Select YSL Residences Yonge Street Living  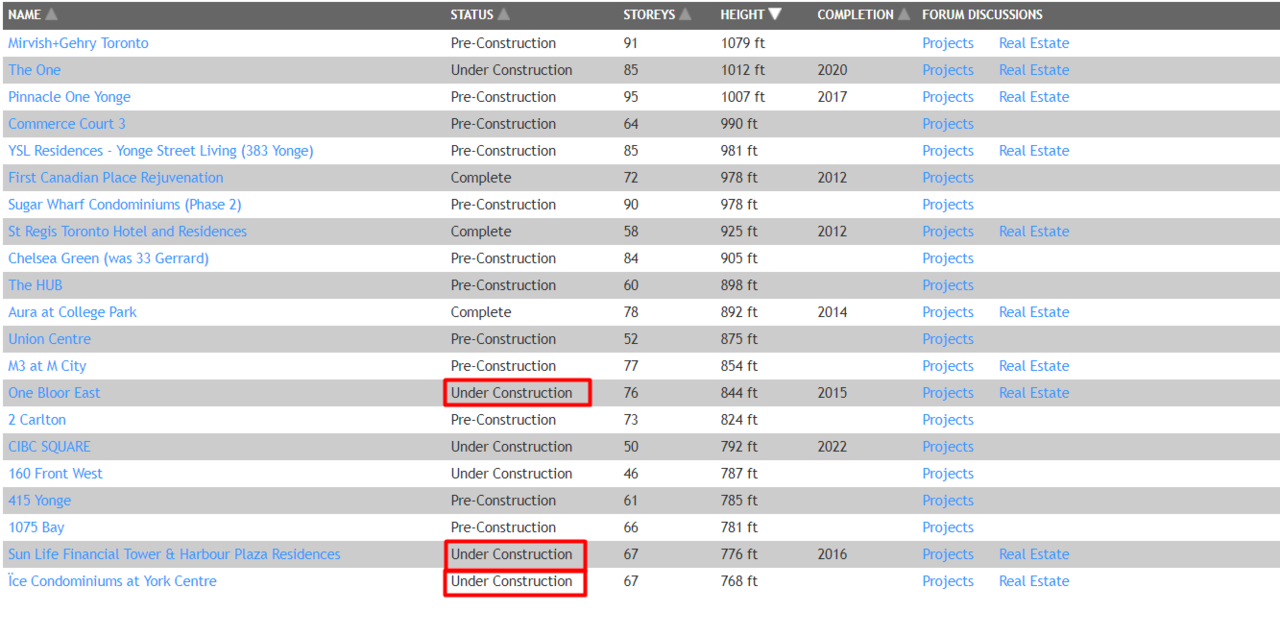coord(160,151)
